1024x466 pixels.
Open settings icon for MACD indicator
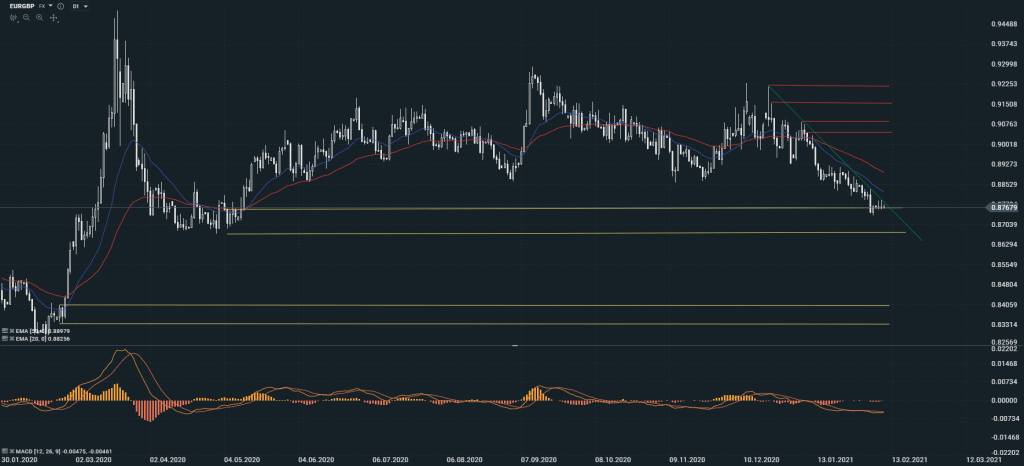(x=5, y=451)
